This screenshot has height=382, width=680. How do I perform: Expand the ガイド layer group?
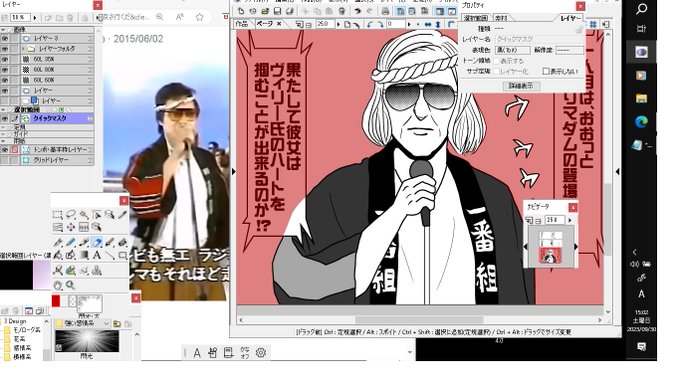tap(3, 134)
